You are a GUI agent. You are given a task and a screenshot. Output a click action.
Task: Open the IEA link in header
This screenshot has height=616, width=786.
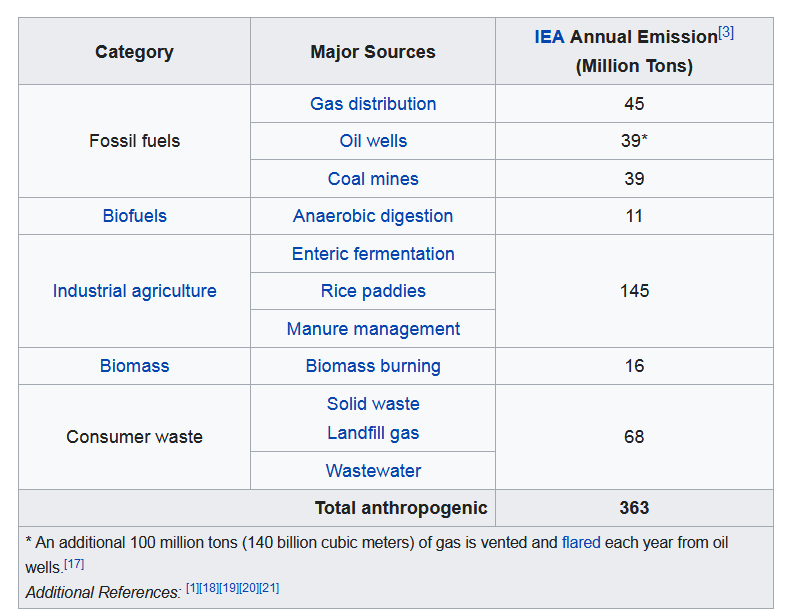tap(549, 37)
